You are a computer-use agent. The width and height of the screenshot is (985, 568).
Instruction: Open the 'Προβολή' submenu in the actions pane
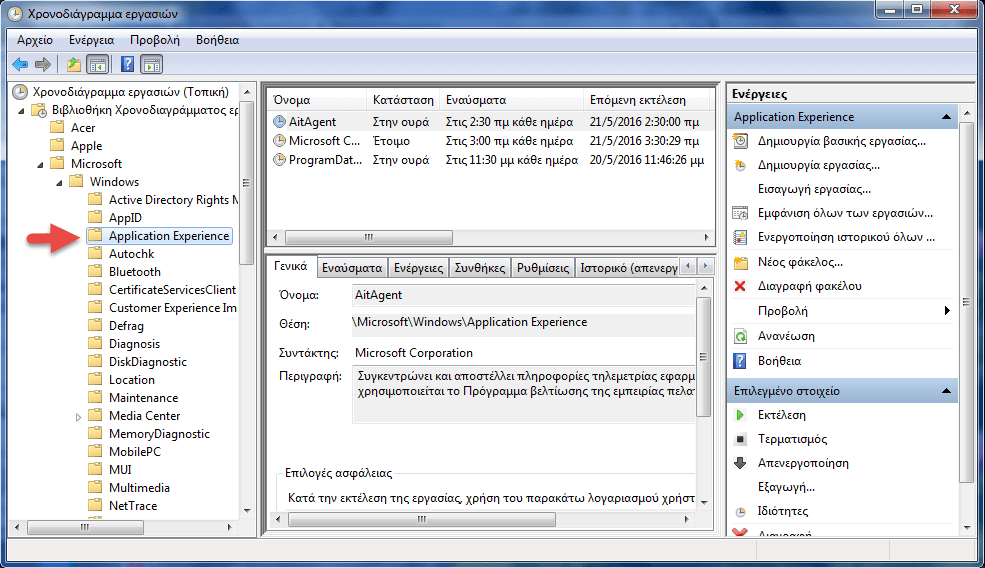[x=947, y=311]
